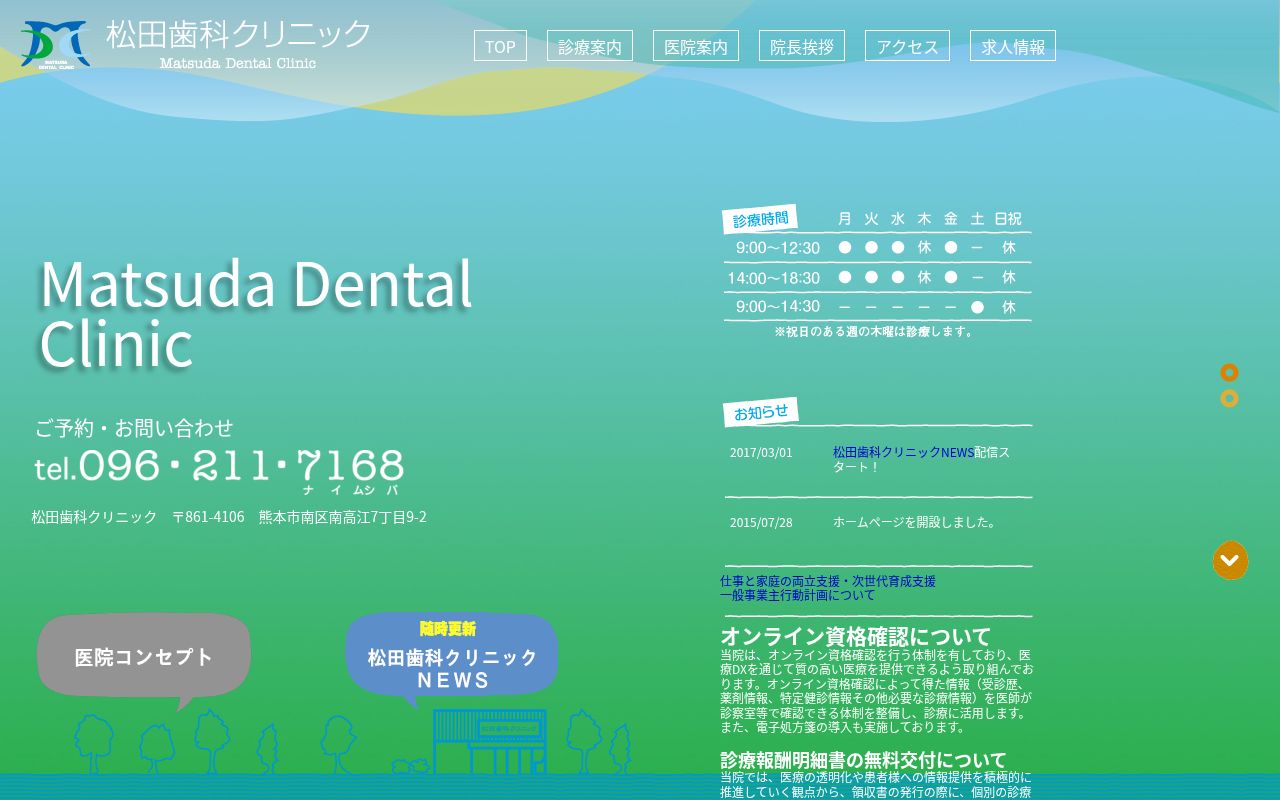Click the clinic address 熊本市南区南高江7丁目9-2
The height and width of the screenshot is (800, 1280).
click(x=343, y=517)
